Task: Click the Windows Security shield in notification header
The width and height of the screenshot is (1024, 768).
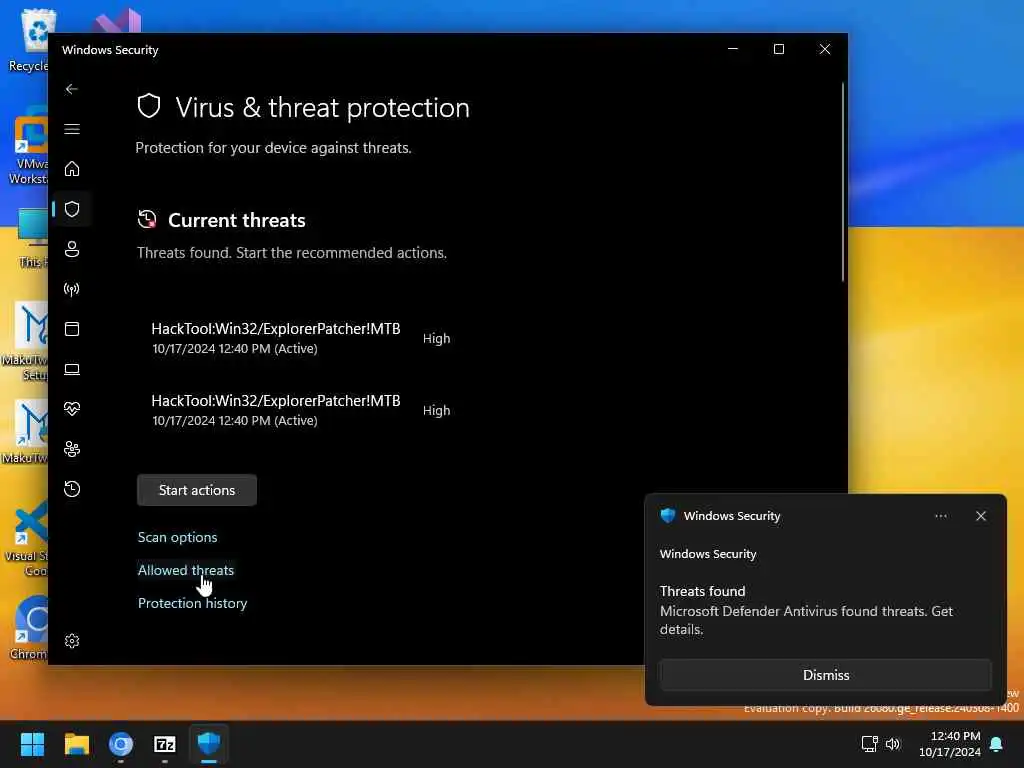Action: (x=667, y=516)
